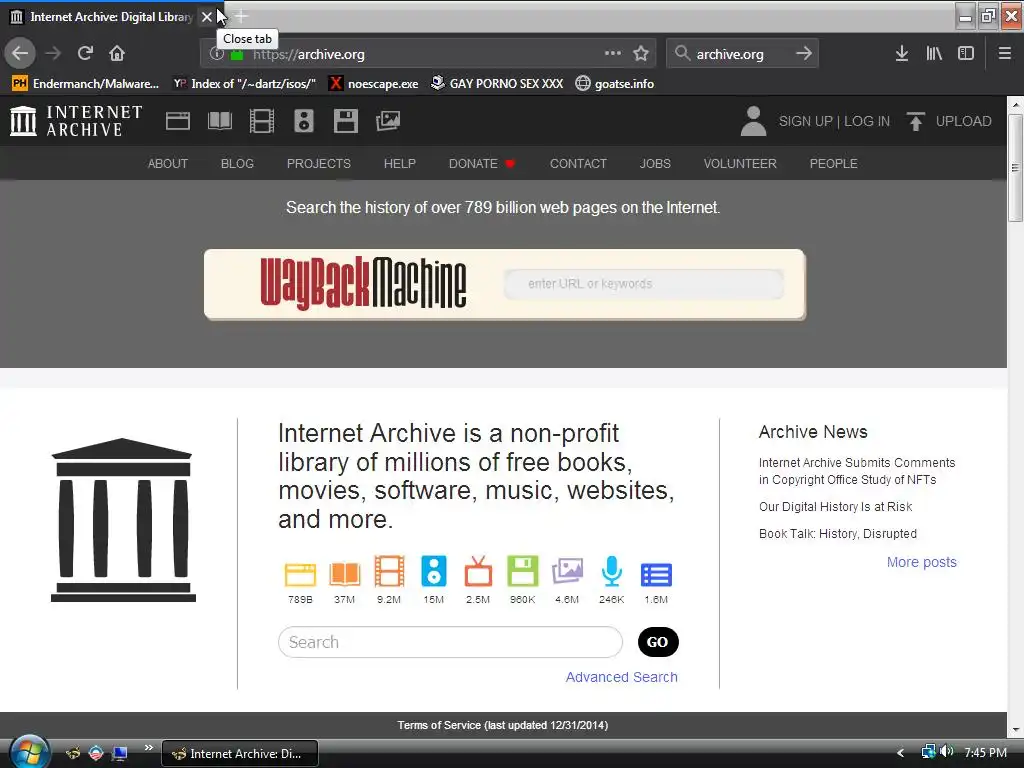The height and width of the screenshot is (768, 1024).
Task: Open the Images icon in top navigation
Action: click(x=388, y=121)
